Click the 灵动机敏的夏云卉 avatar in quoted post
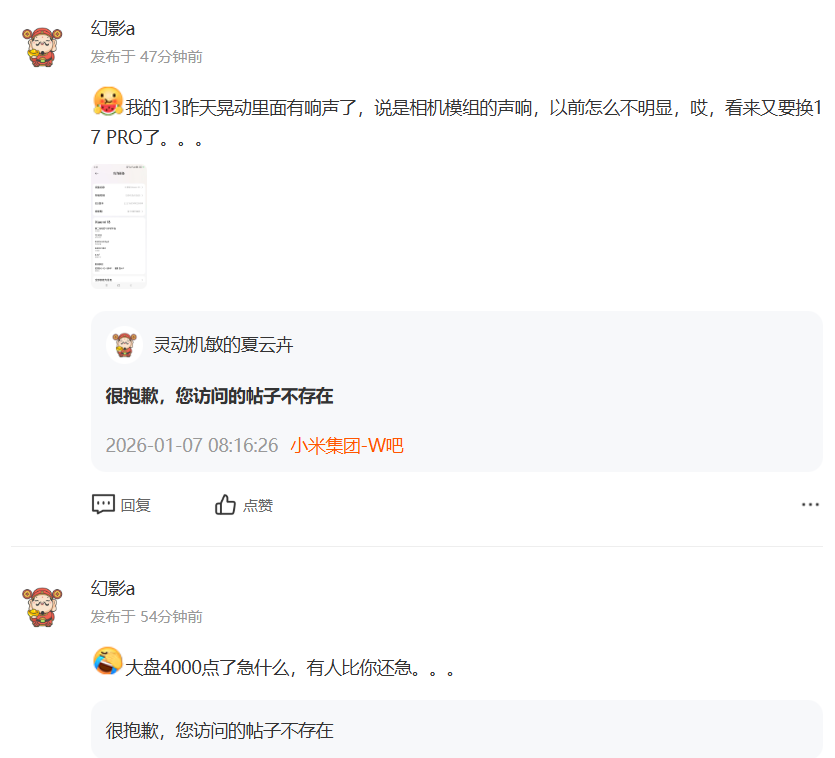 pos(124,345)
